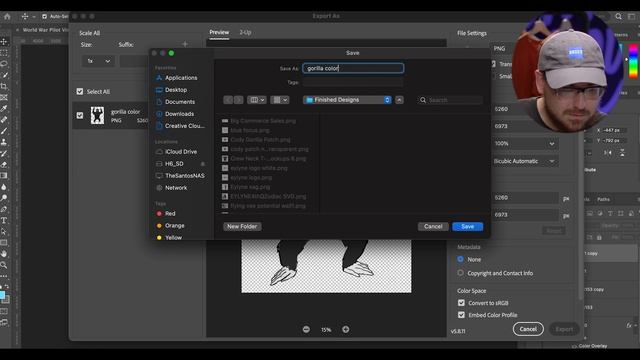The image size is (640, 360).
Task: Open Network location in sidebar
Action: pos(176,188)
